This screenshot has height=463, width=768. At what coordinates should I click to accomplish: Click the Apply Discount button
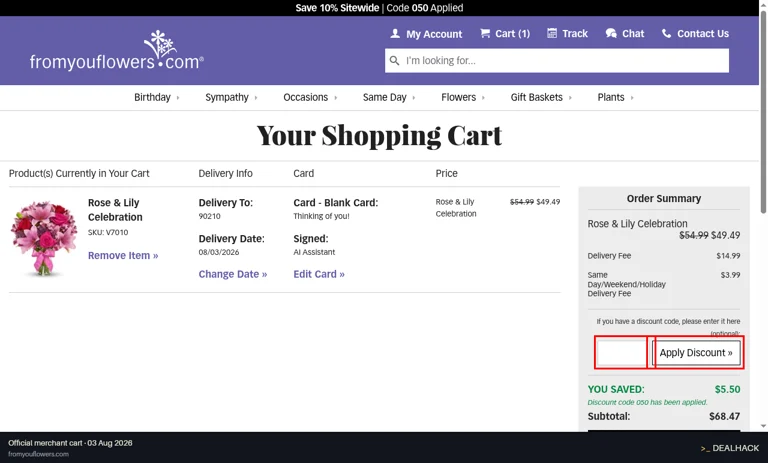point(696,353)
